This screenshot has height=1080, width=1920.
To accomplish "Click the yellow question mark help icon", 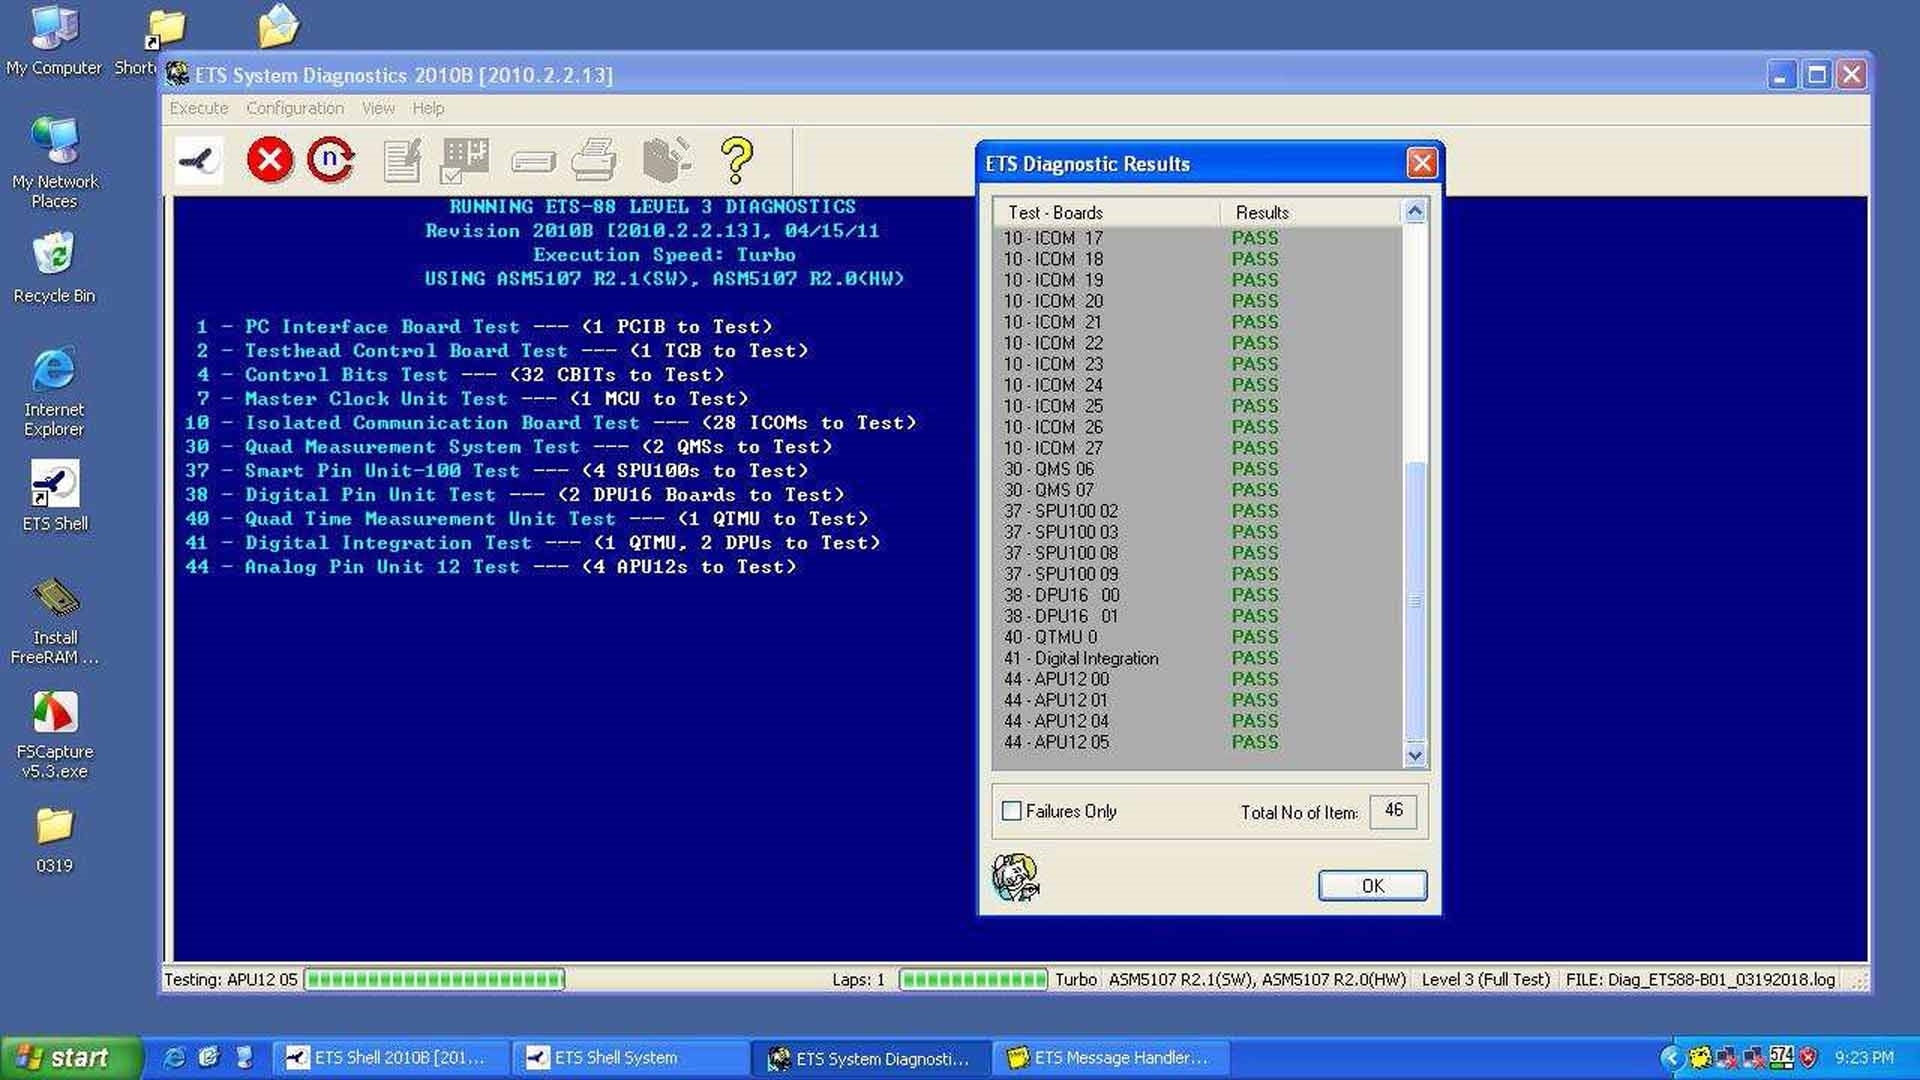I will [736, 160].
